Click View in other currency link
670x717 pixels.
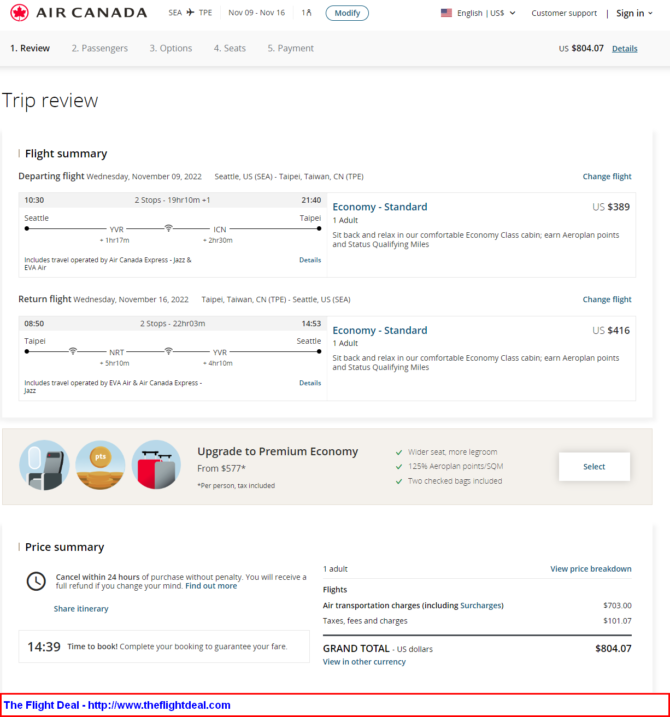pos(364,662)
